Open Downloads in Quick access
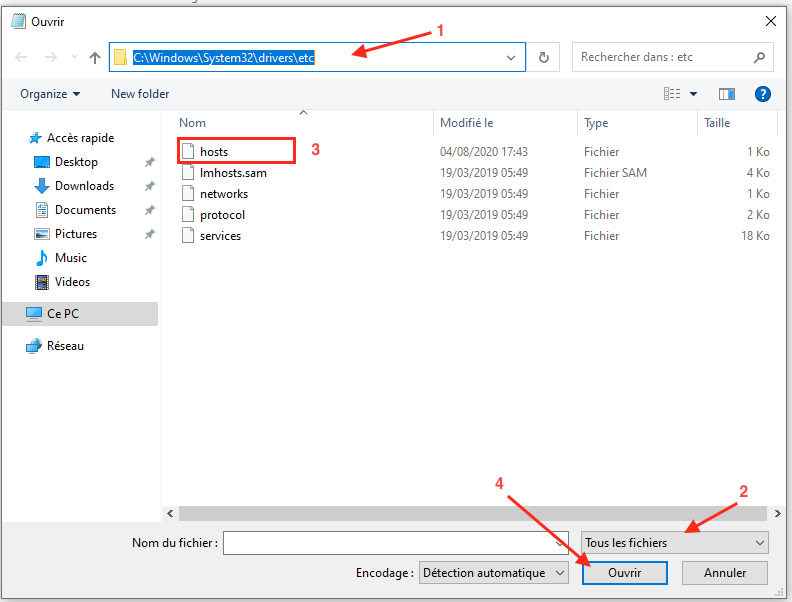This screenshot has width=792, height=602. click(84, 186)
